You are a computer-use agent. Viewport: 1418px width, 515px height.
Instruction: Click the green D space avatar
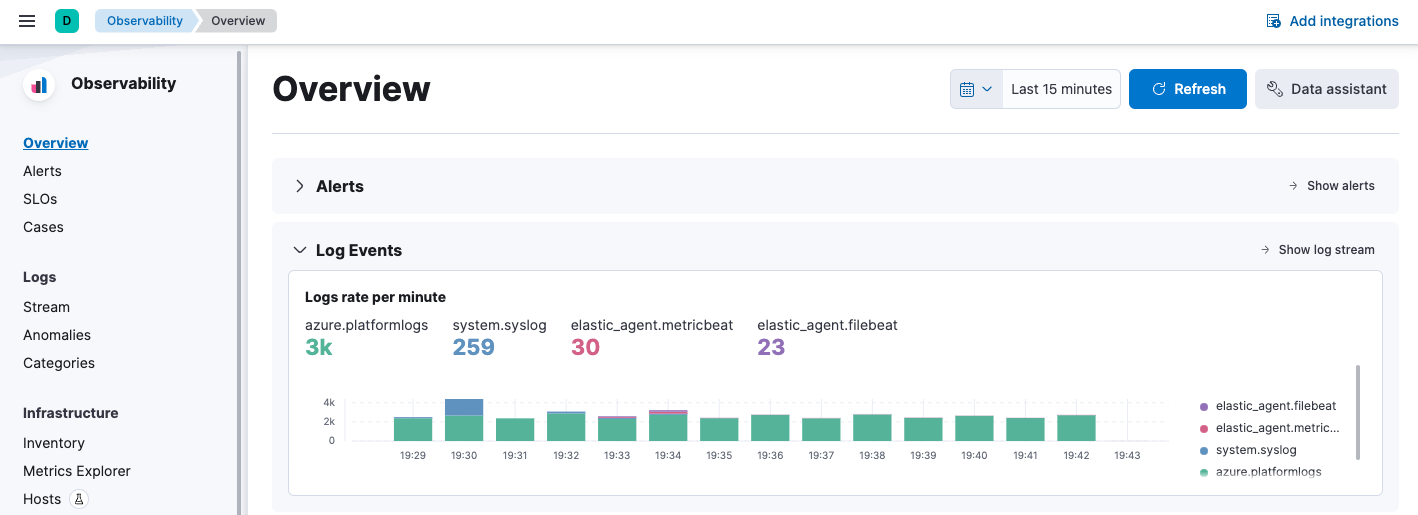point(67,21)
